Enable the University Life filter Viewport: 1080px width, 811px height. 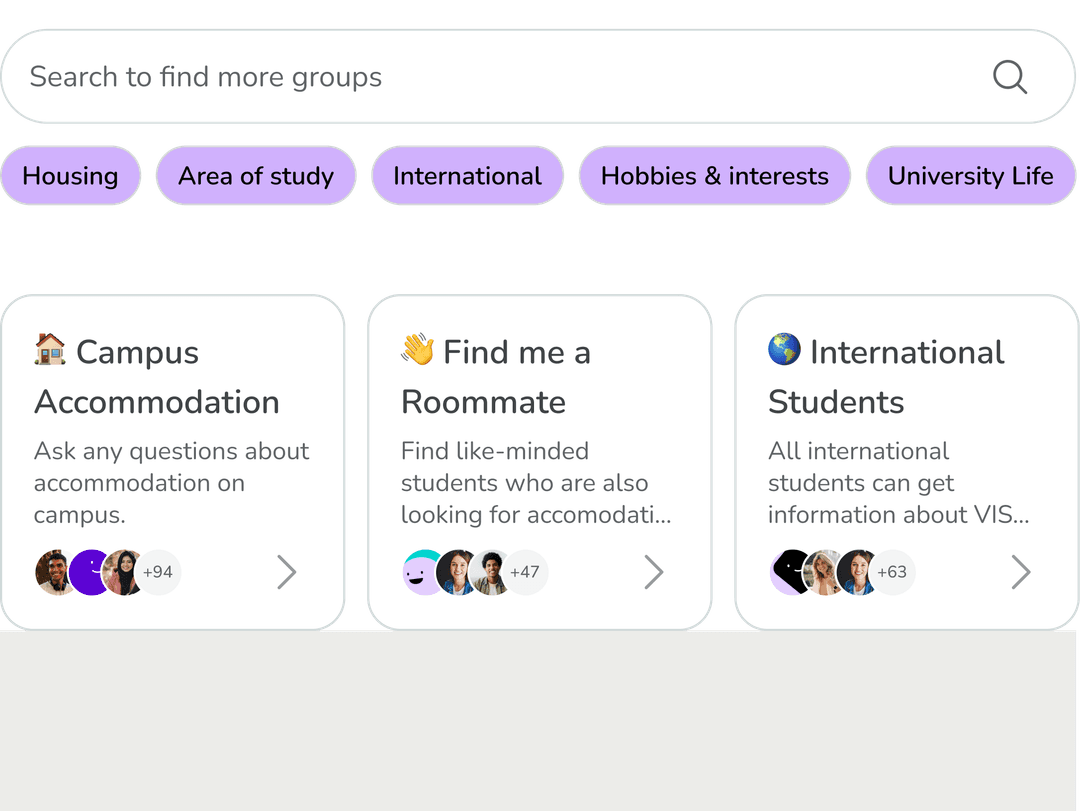click(x=970, y=176)
